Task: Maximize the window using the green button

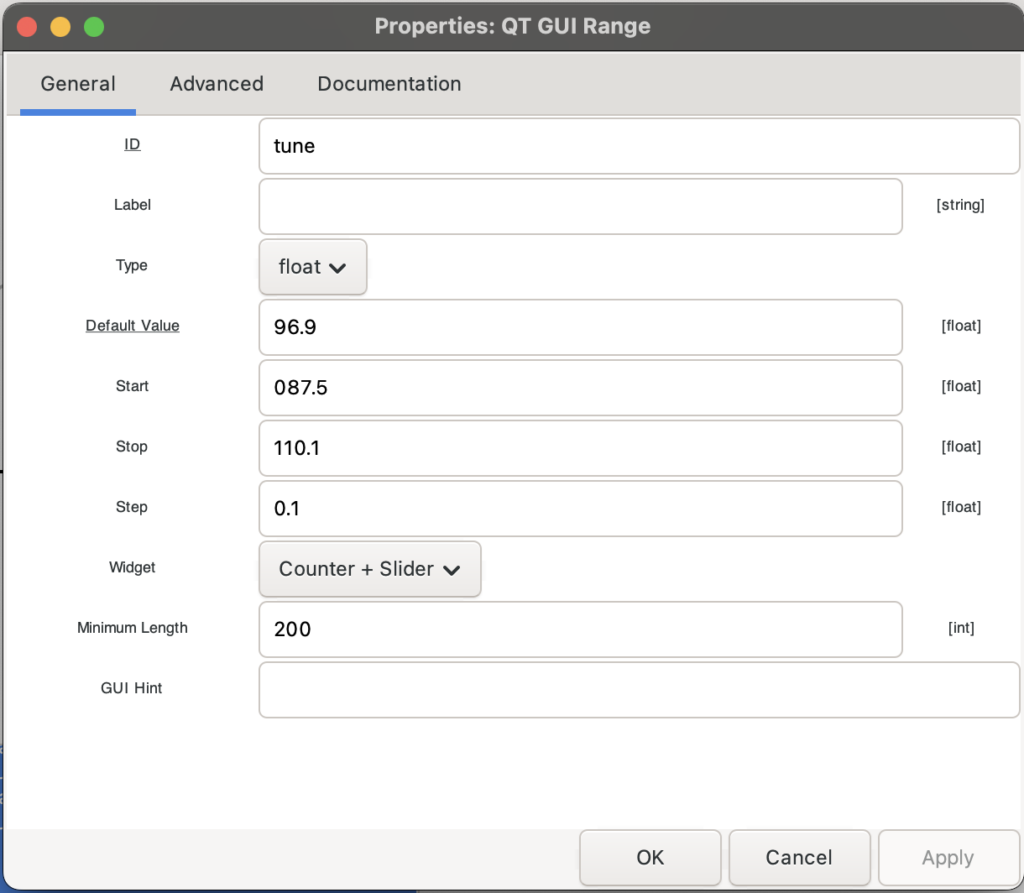Action: point(94,27)
